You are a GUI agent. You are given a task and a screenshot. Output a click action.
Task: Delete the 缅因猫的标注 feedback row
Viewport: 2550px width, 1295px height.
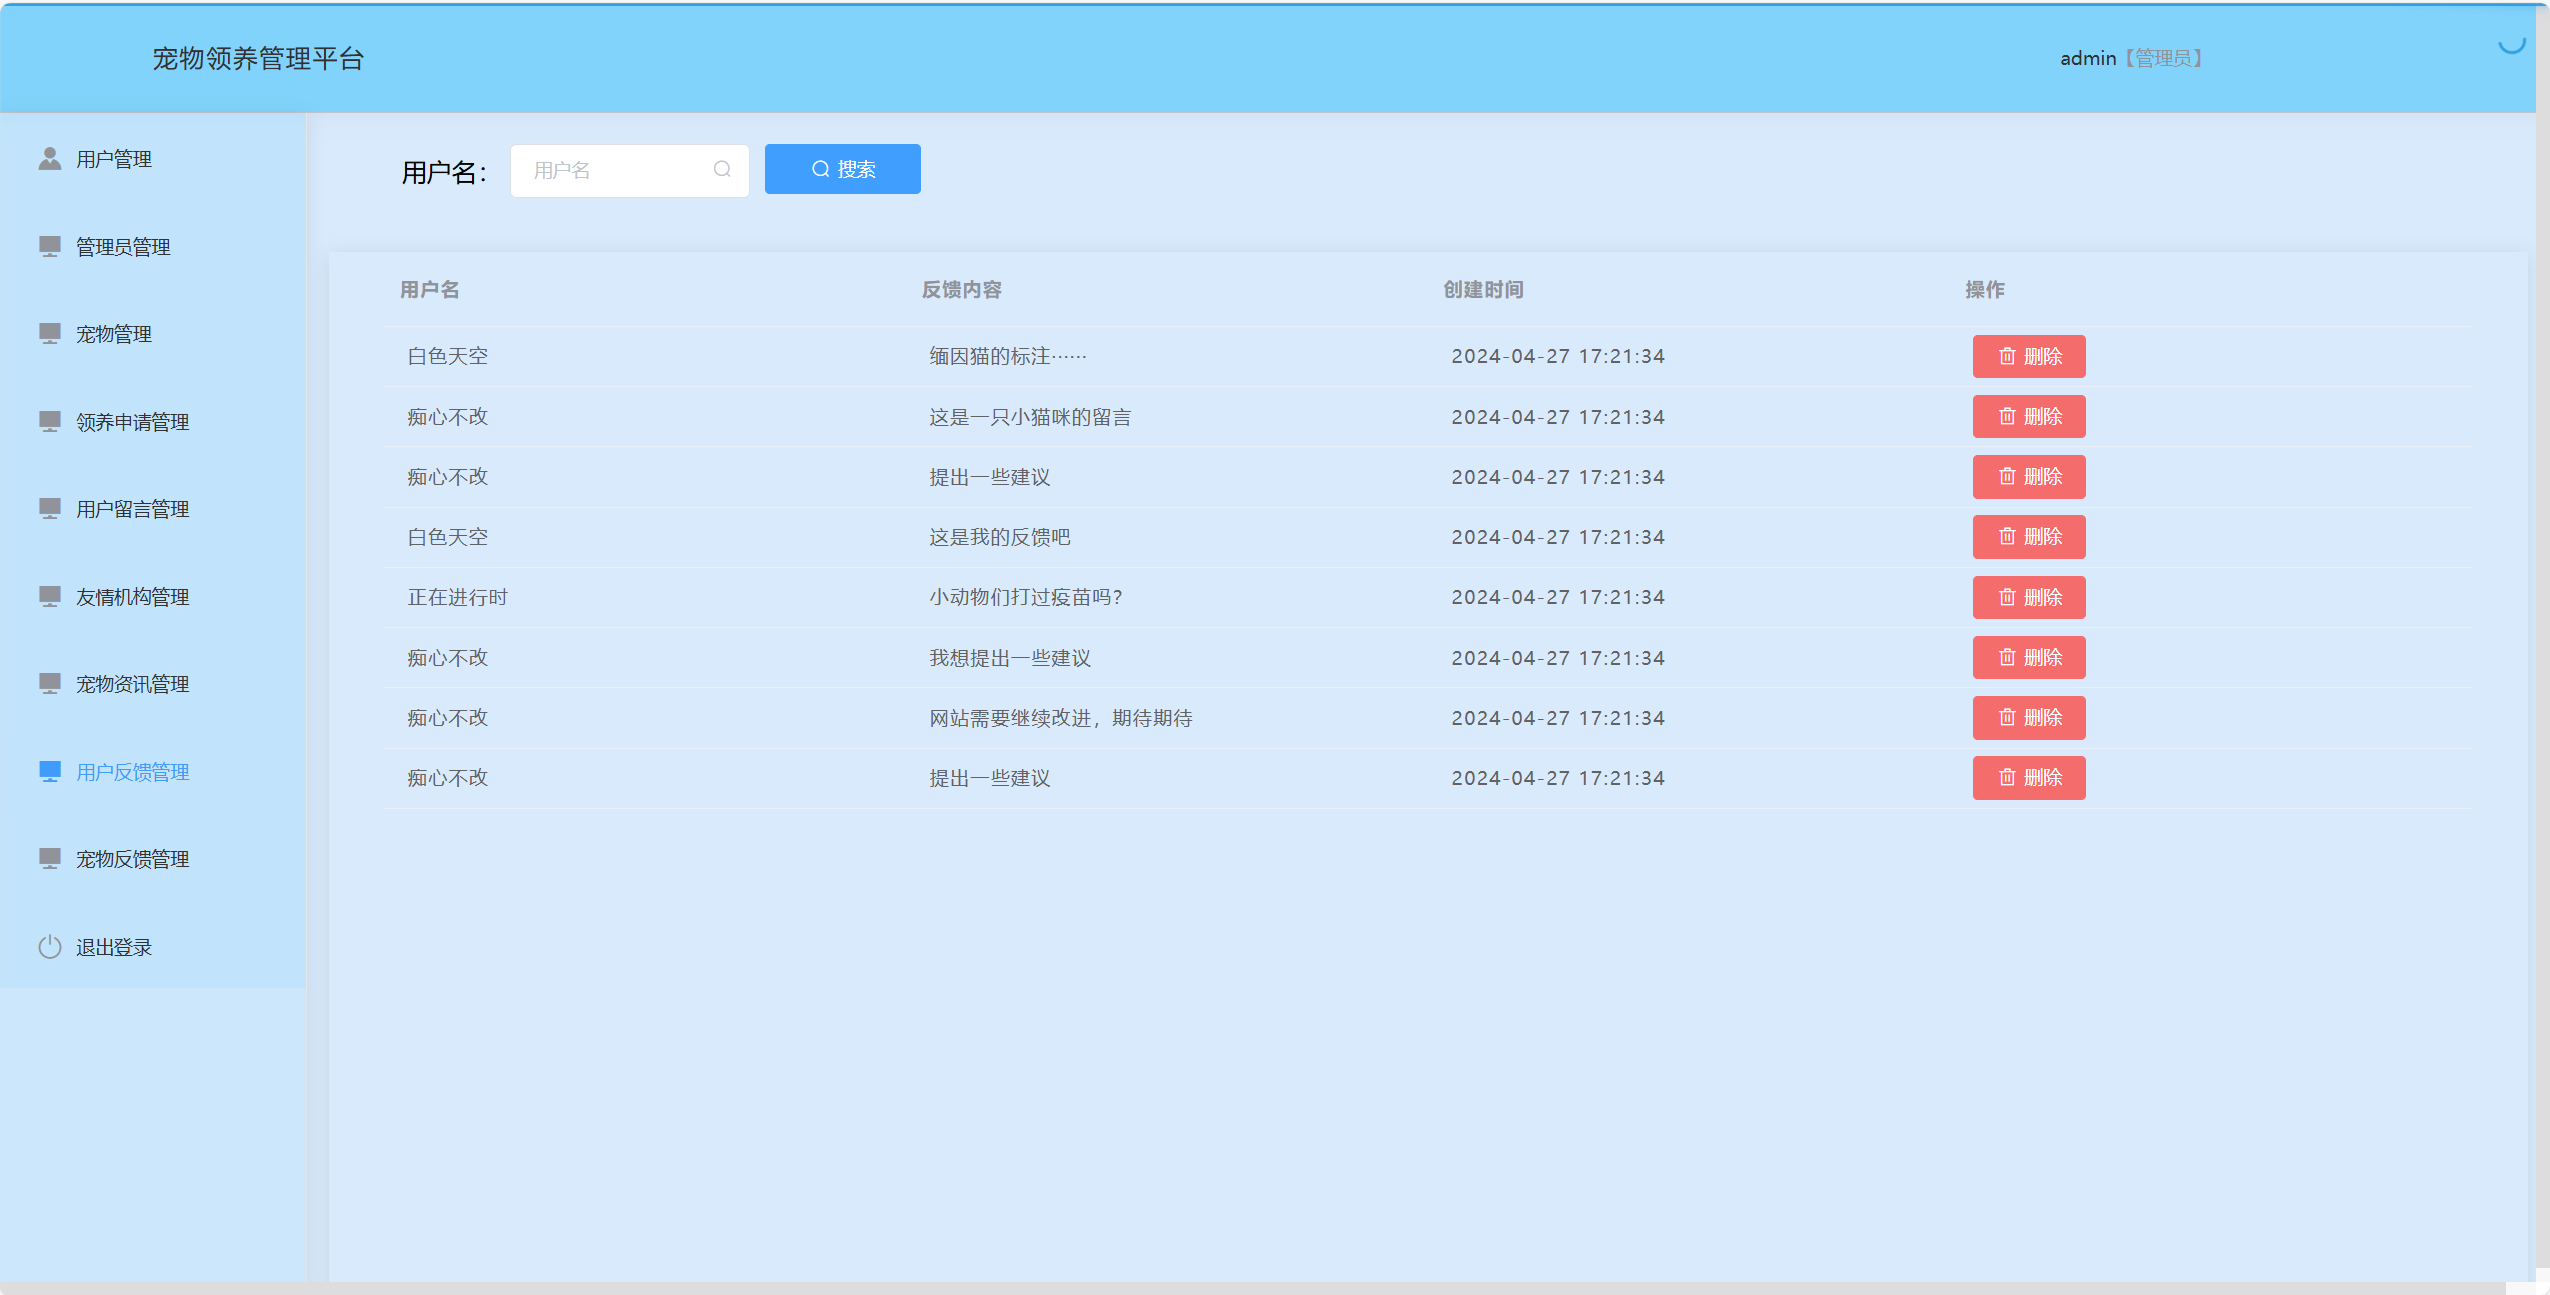pyautogui.click(x=2028, y=357)
